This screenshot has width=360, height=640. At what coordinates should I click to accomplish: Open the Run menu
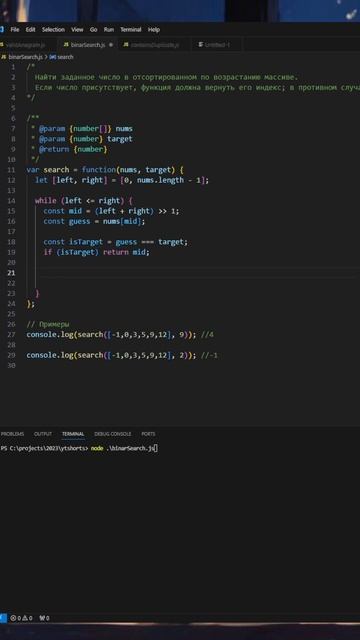(109, 30)
